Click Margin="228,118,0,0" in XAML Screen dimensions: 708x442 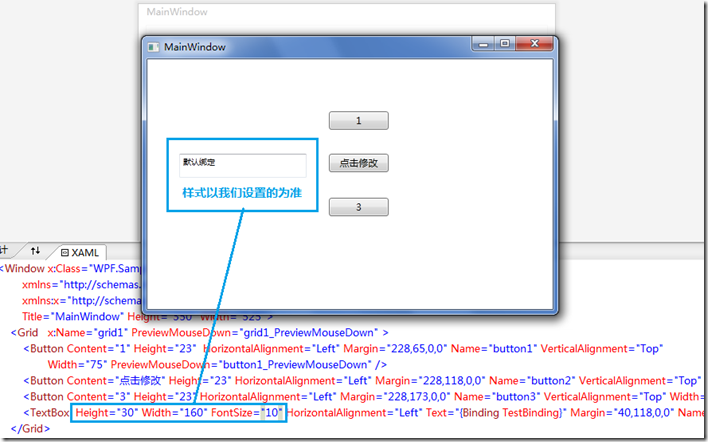point(430,381)
